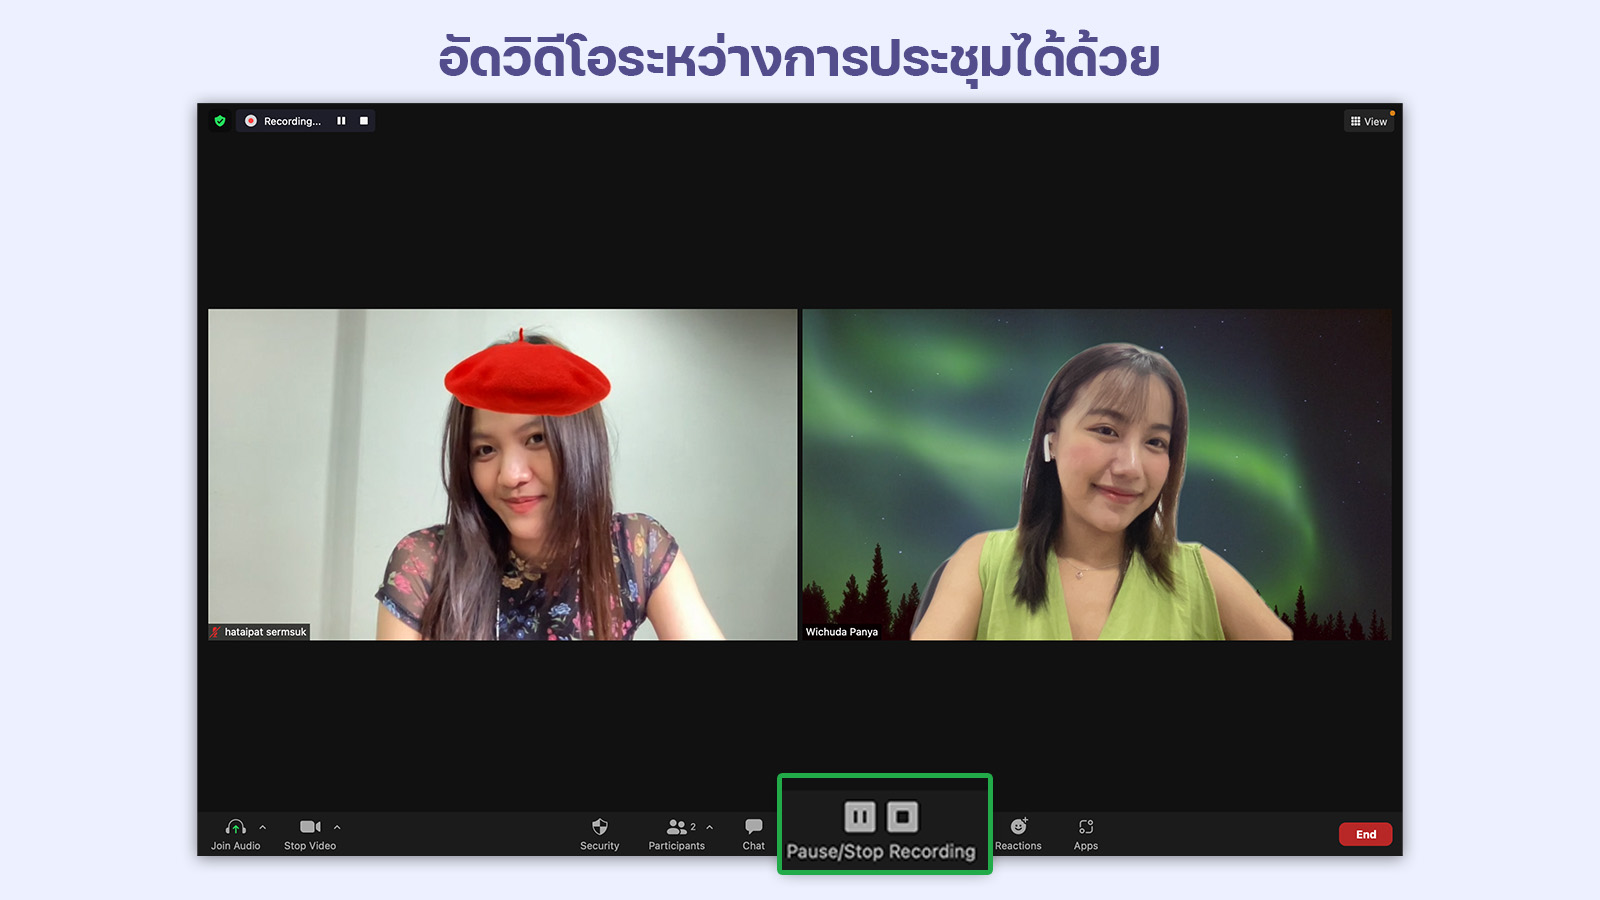Open the Reactions smiley icon
1600x900 pixels.
coord(1018,827)
